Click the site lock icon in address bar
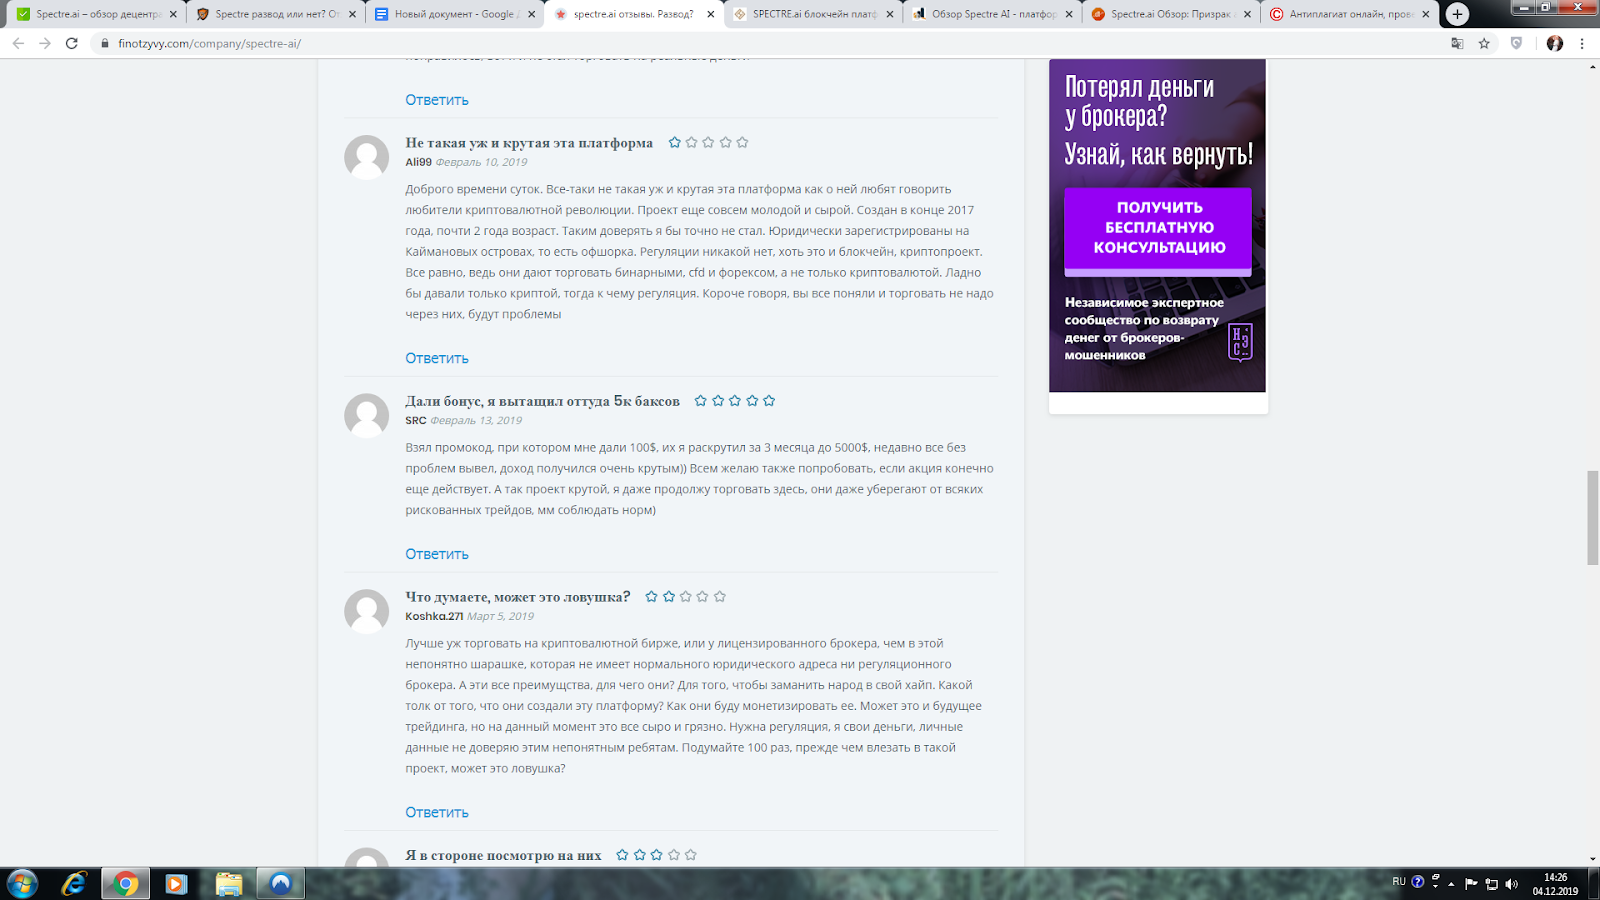1600x900 pixels. (x=104, y=44)
